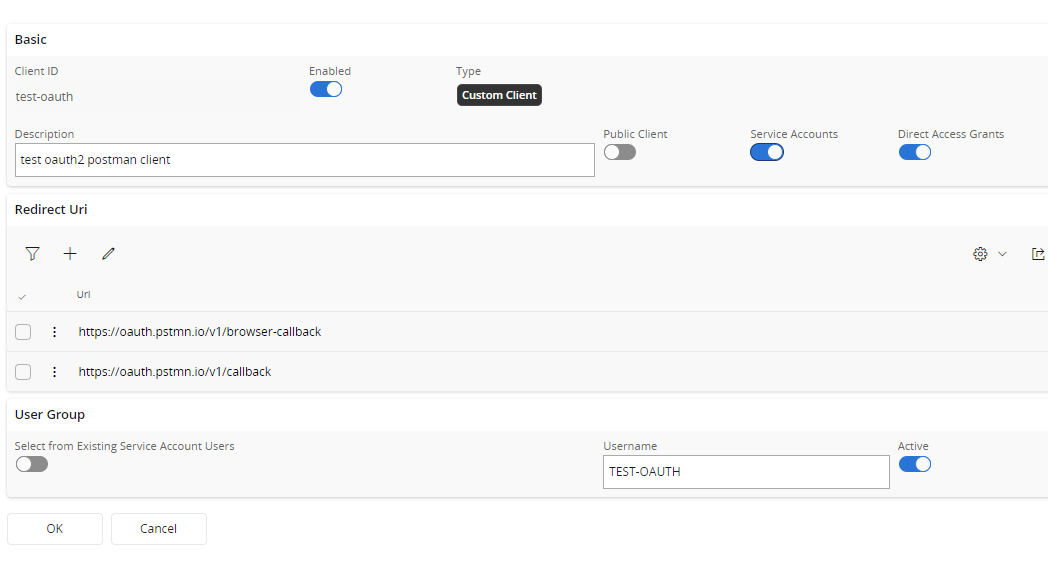Click the export icon at far right

click(x=1038, y=254)
